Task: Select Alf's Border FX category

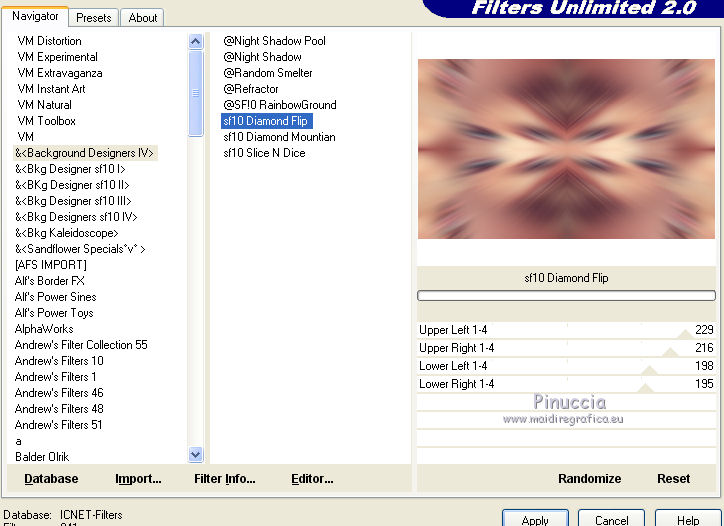Action: click(49, 281)
